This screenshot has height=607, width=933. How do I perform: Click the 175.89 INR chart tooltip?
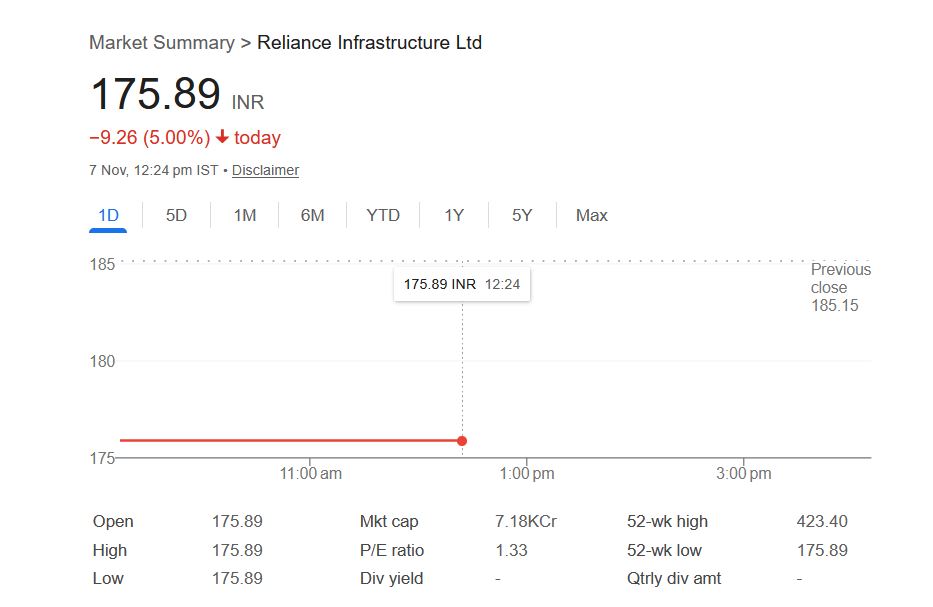click(462, 284)
